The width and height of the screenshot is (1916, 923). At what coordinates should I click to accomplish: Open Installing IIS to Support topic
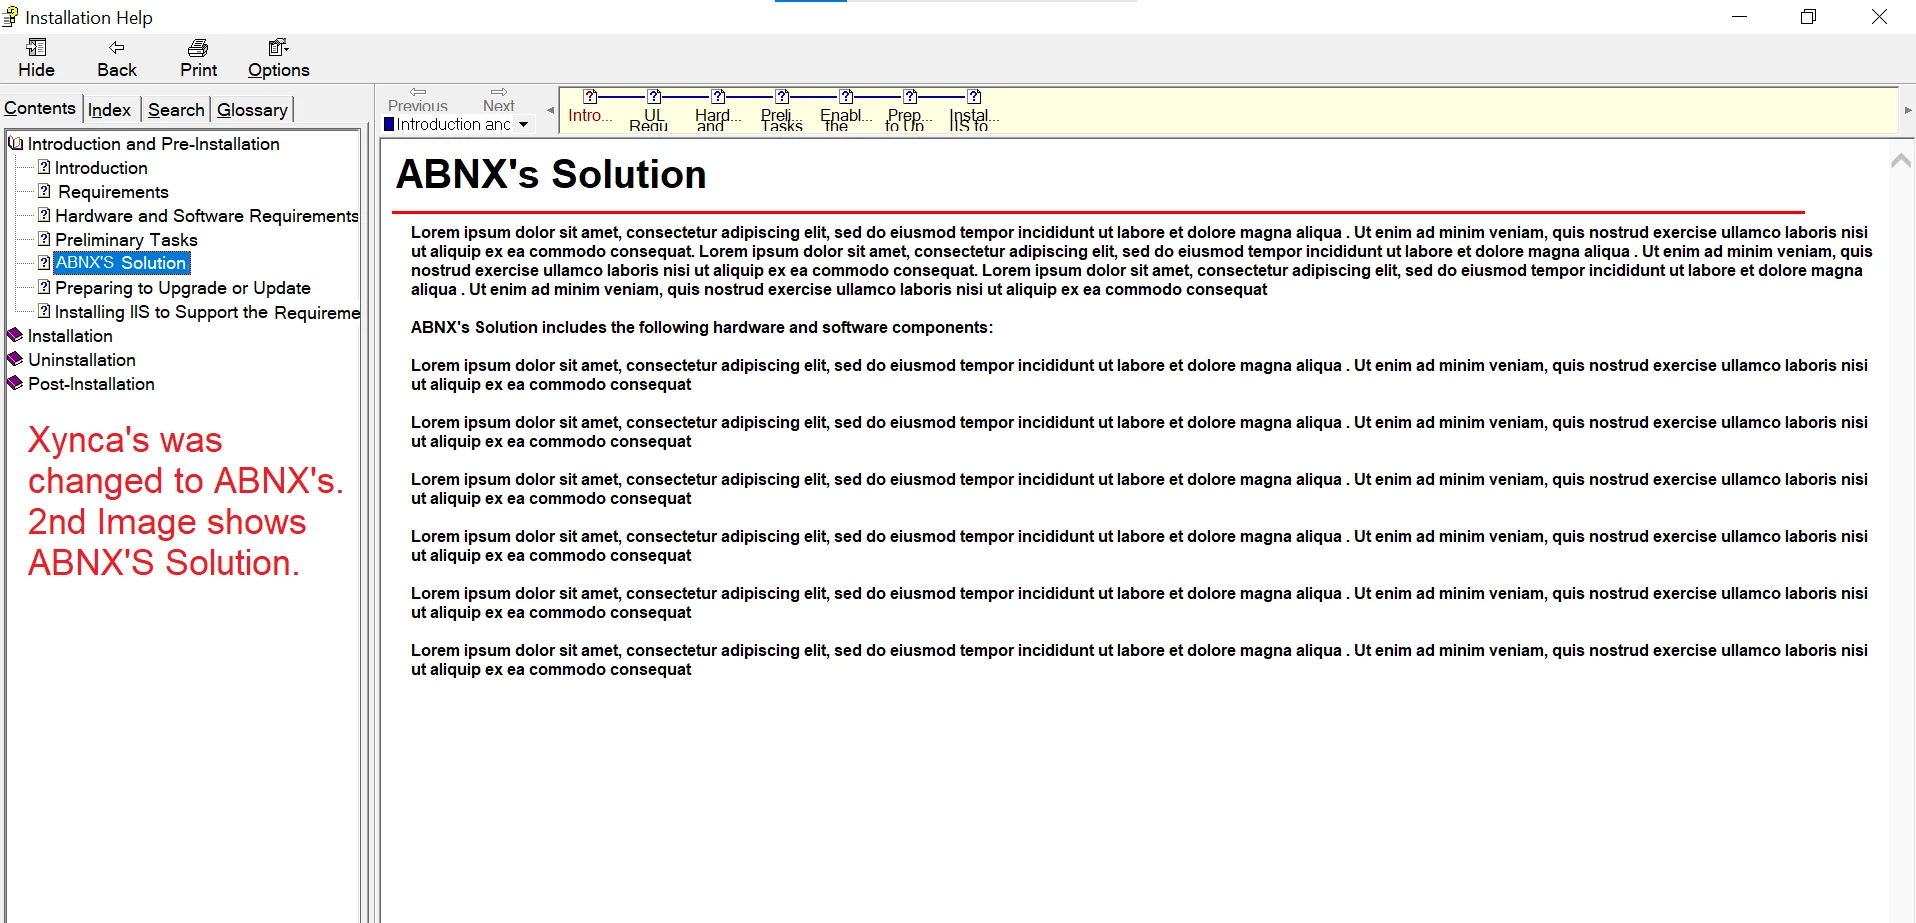(207, 312)
